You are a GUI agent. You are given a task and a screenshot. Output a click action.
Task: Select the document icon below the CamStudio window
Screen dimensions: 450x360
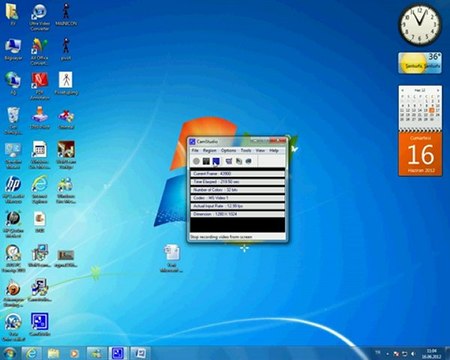point(172,258)
